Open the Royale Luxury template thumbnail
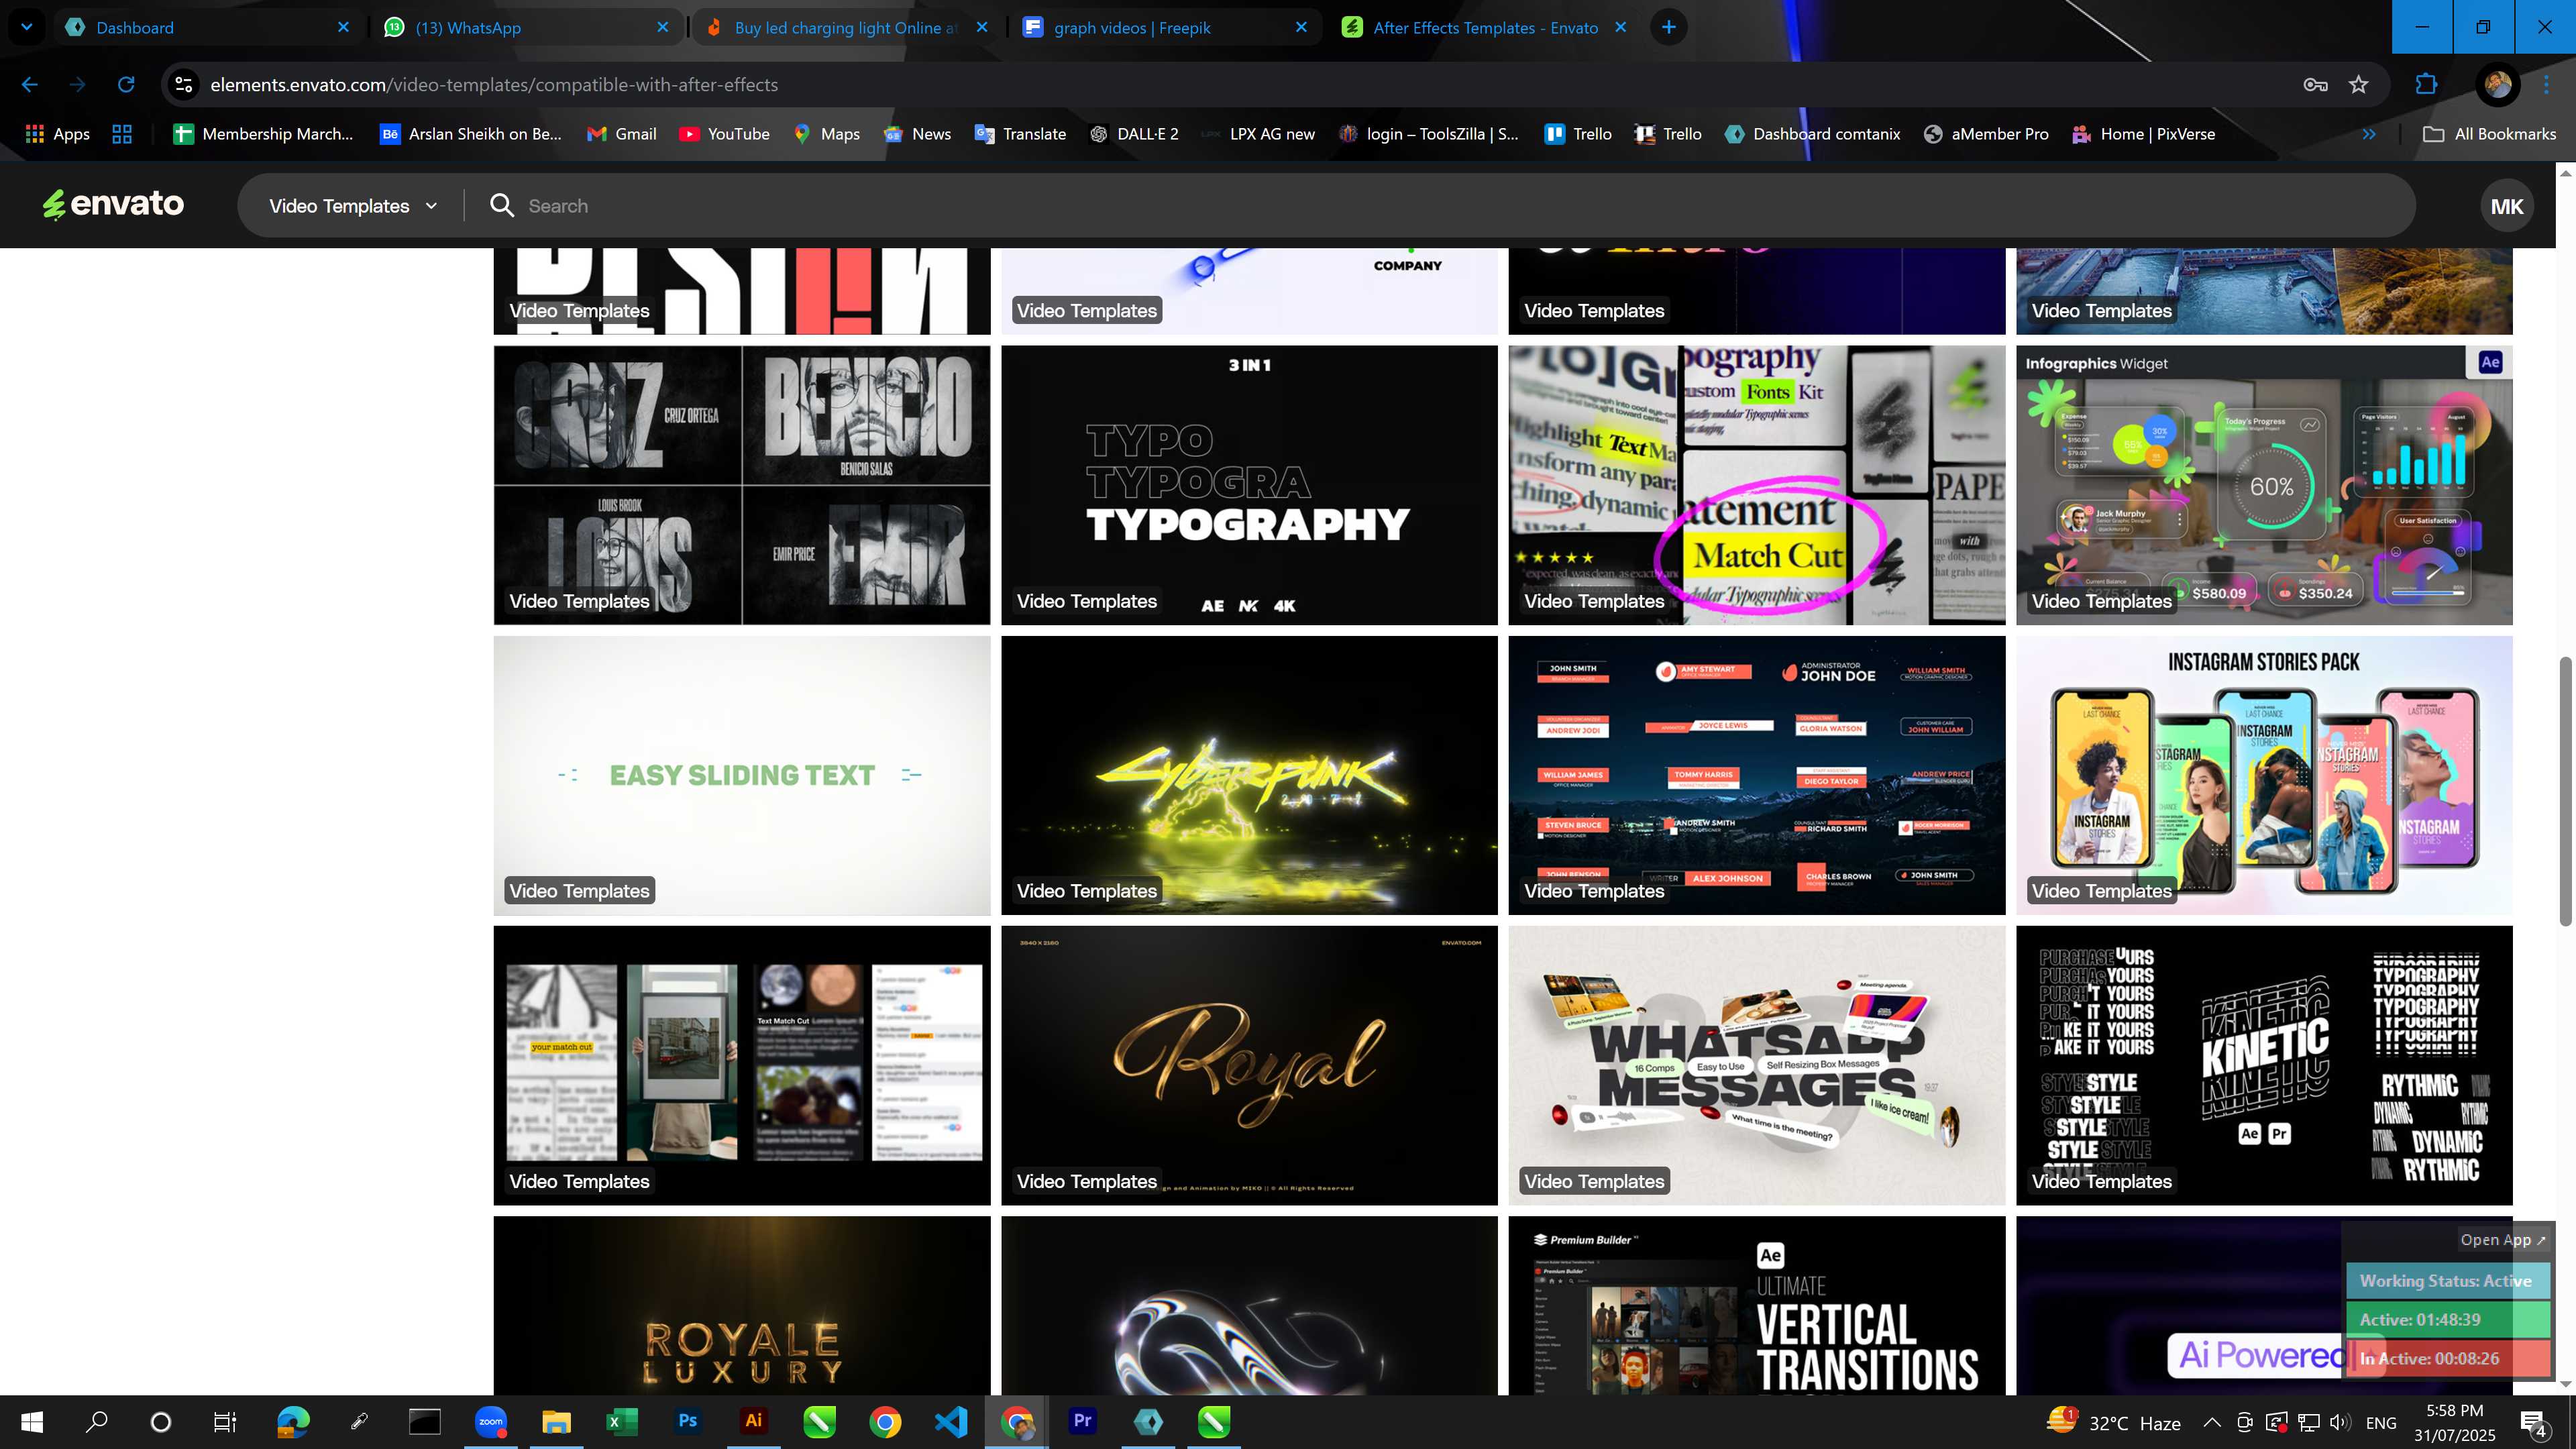The width and height of the screenshot is (2576, 1449). tap(742, 1305)
